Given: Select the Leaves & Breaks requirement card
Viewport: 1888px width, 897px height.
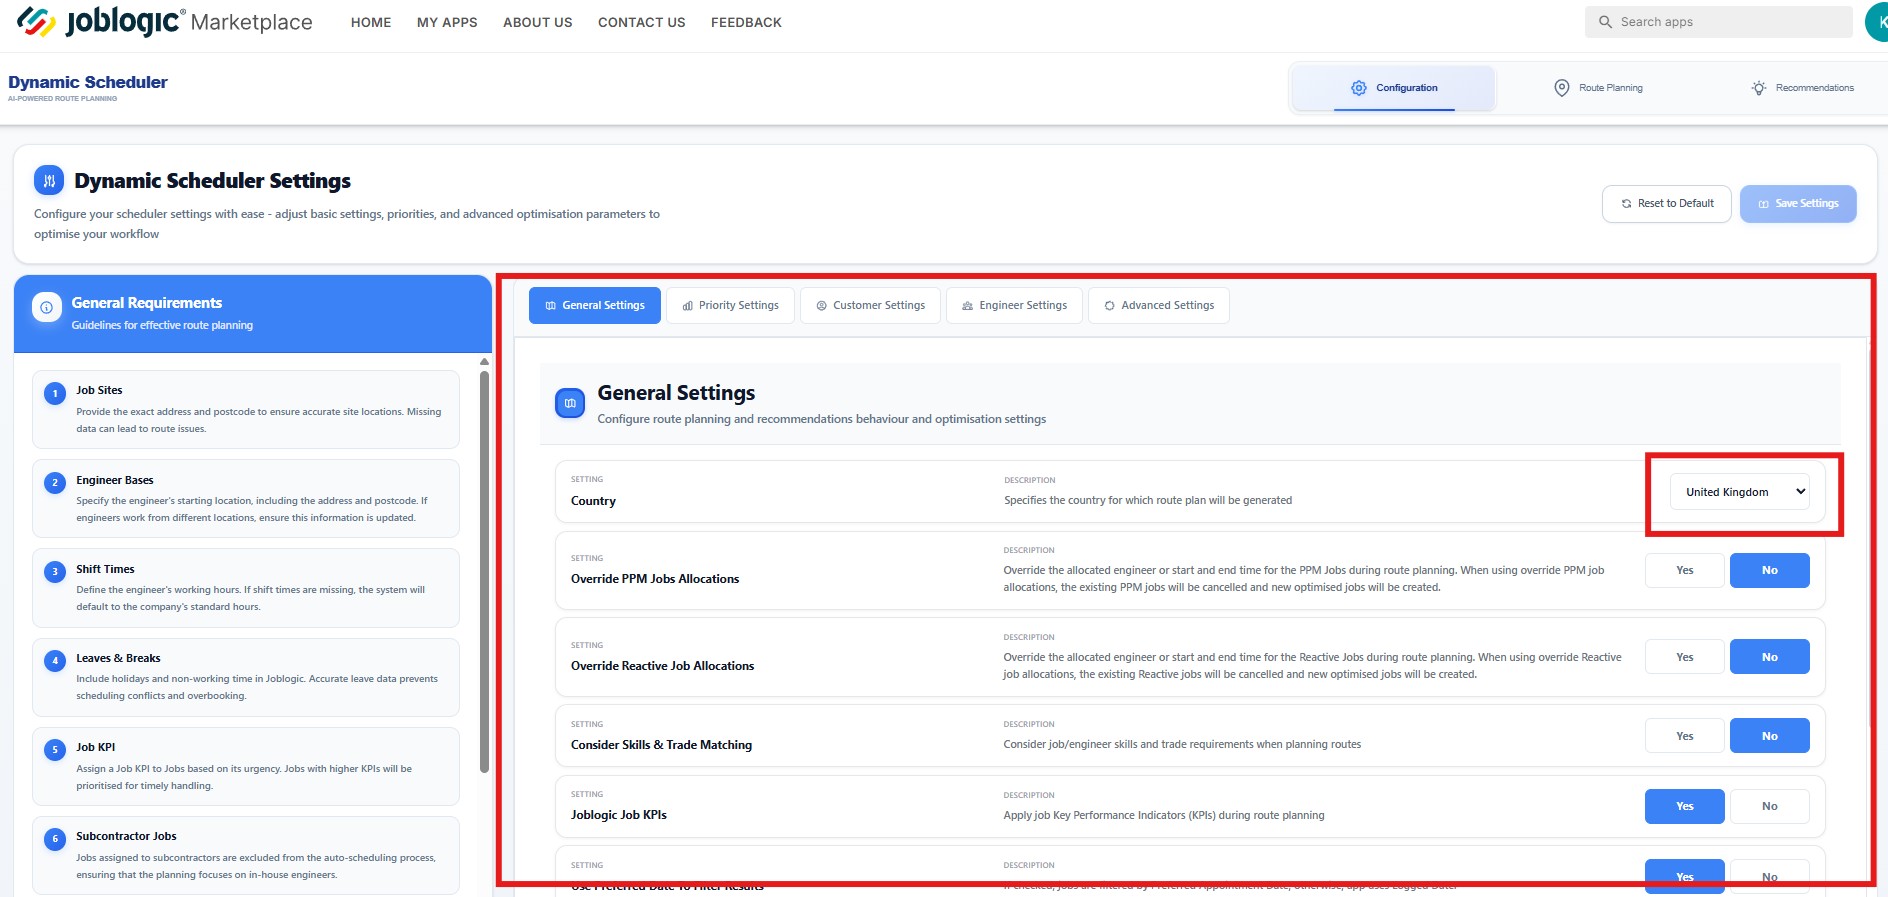Looking at the screenshot, I should pos(246,677).
